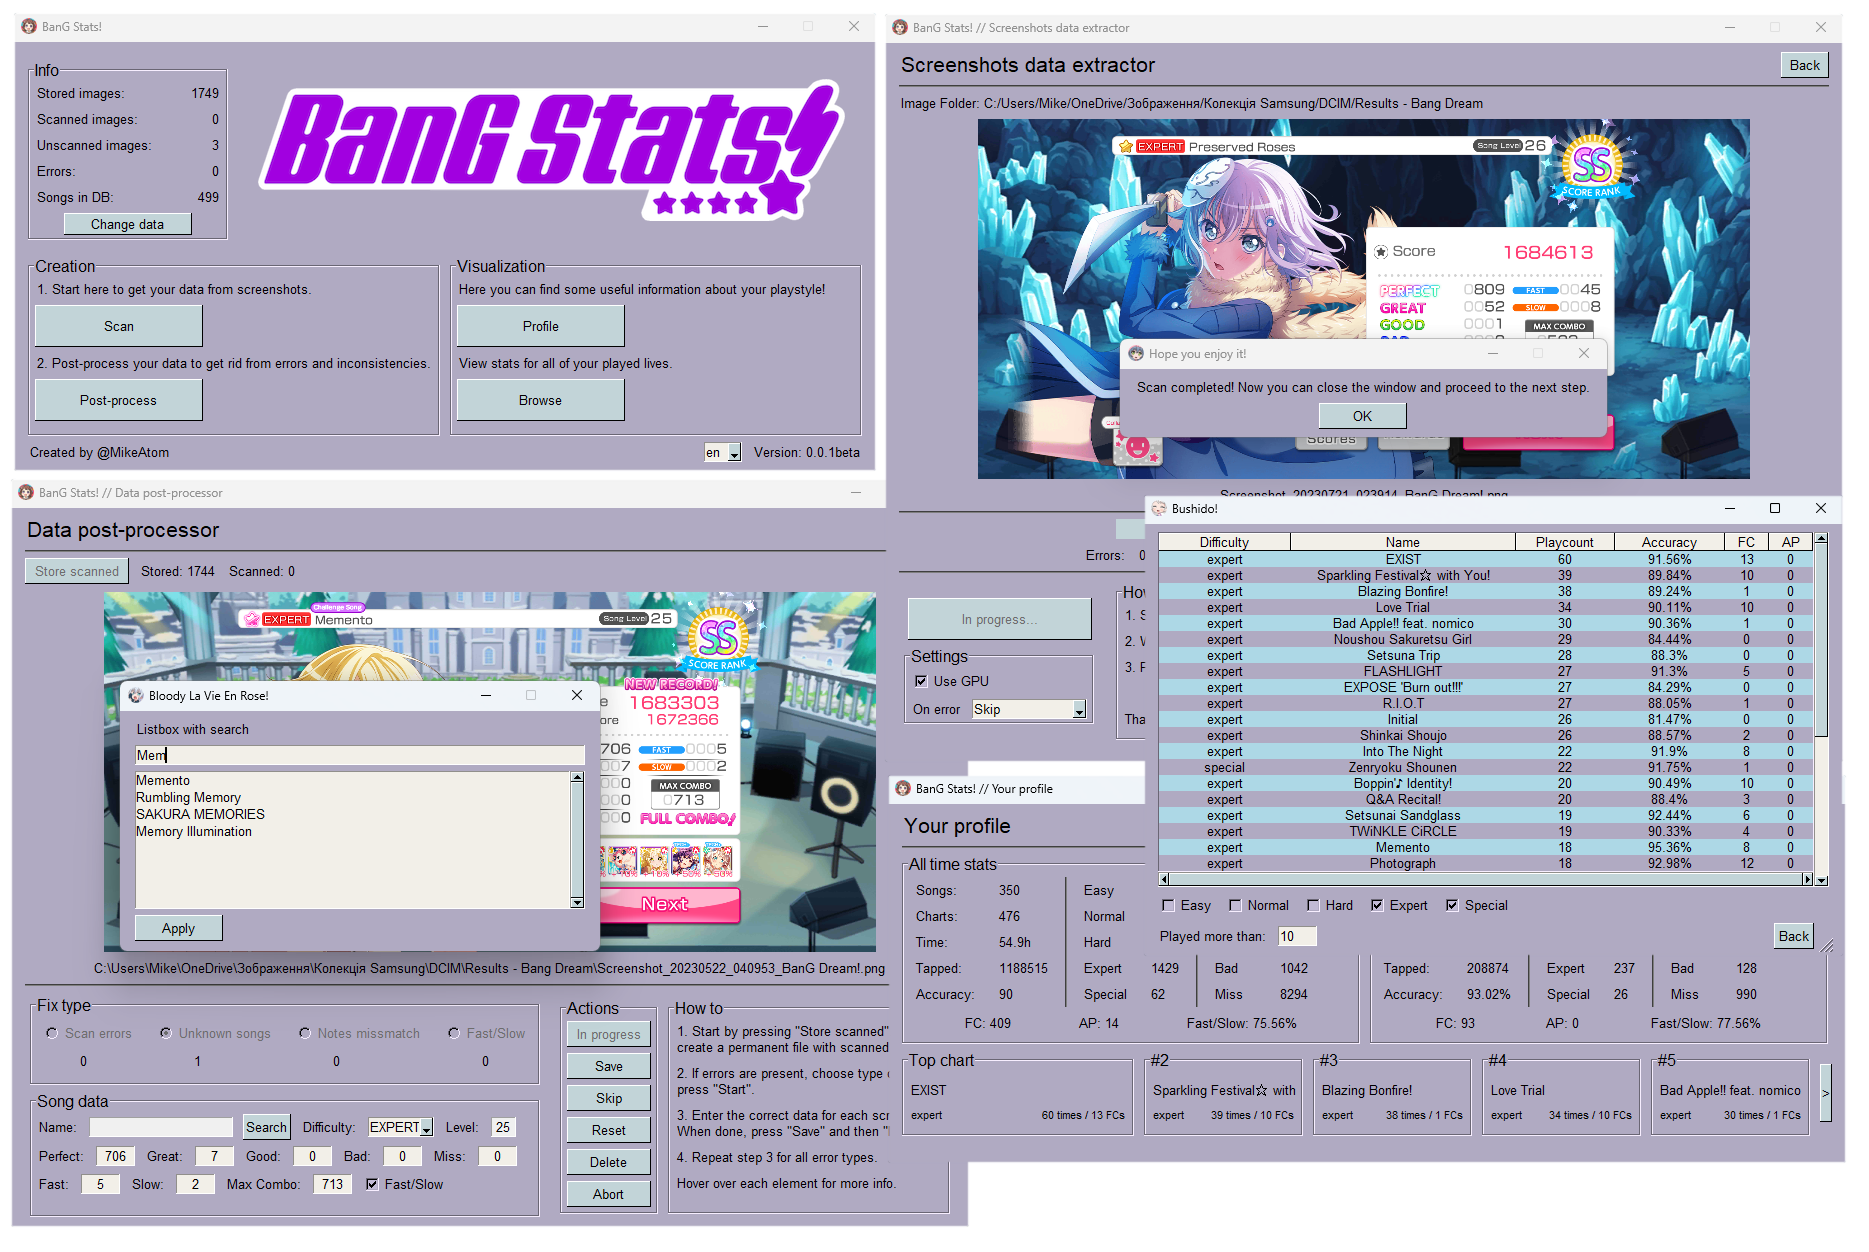Sort the table by Playcount column
Screen dimensions: 1869x1252
coord(1564,543)
